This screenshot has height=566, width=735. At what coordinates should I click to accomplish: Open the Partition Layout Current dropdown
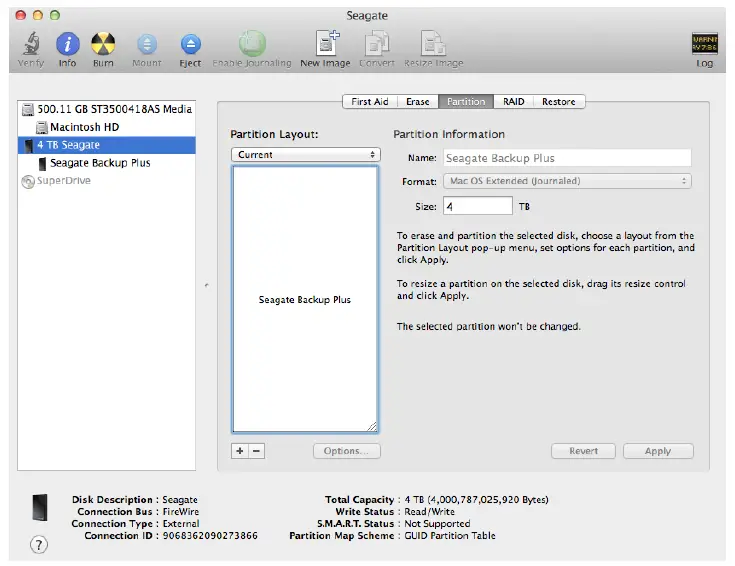[x=306, y=155]
